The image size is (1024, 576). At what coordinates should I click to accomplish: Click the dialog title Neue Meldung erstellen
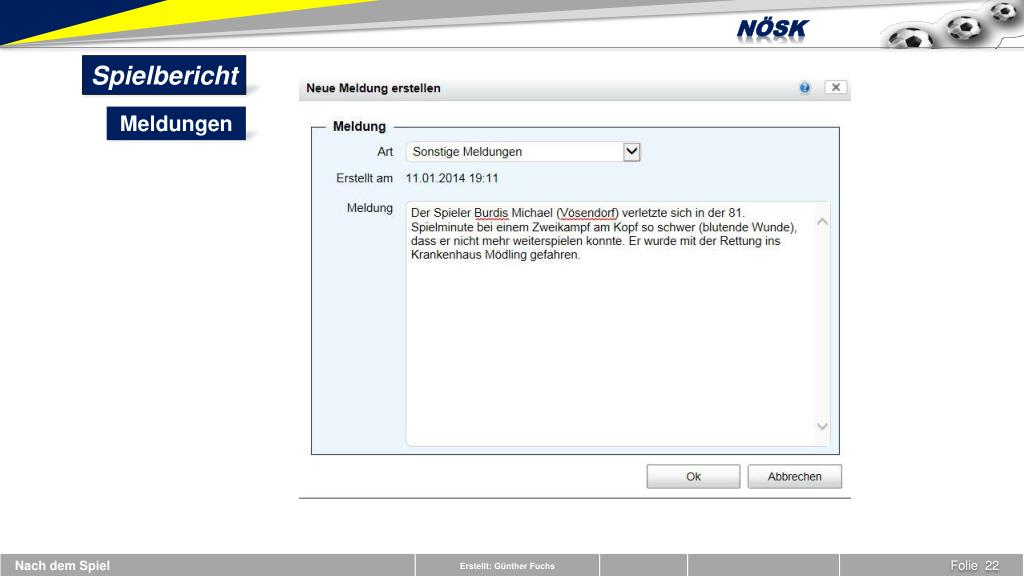pos(373,88)
